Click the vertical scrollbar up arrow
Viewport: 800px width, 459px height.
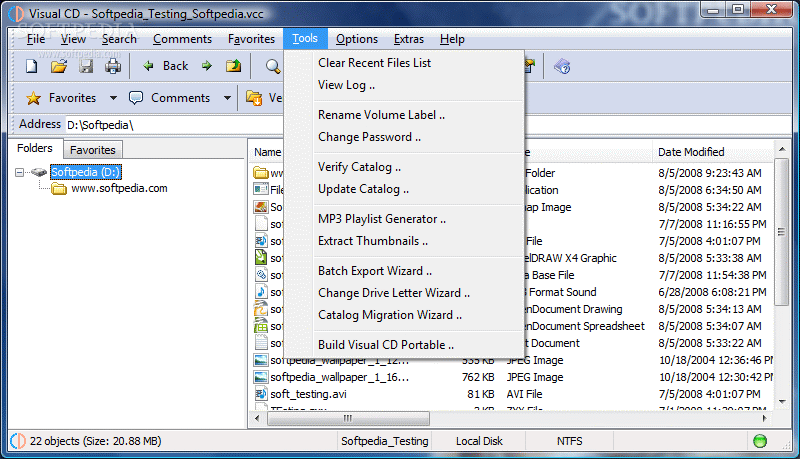[x=782, y=149]
